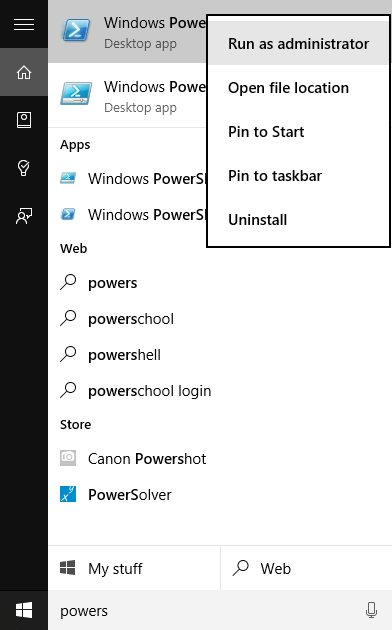Choose Open file location
Viewport: 392px width, 630px height.
298,88
